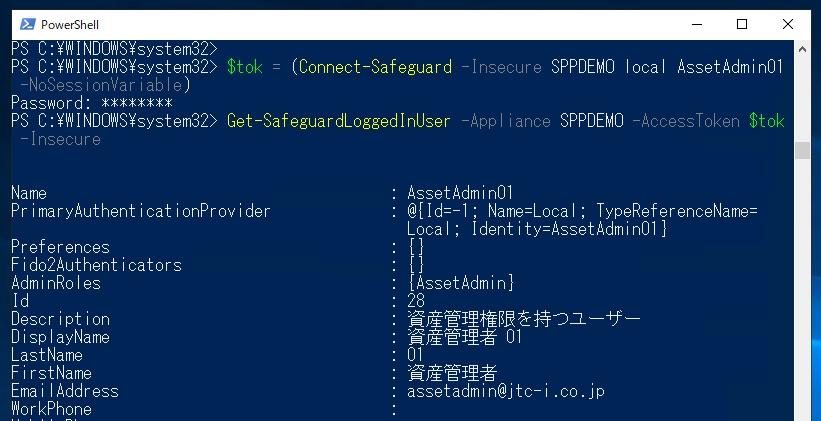
Task: Maximize the PowerShell window
Action: tap(742, 24)
